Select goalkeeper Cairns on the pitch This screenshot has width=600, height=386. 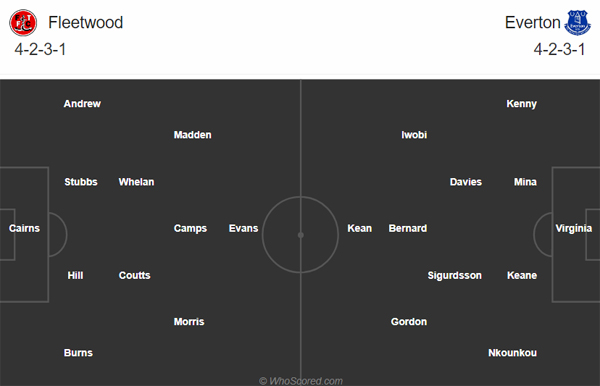click(x=24, y=228)
